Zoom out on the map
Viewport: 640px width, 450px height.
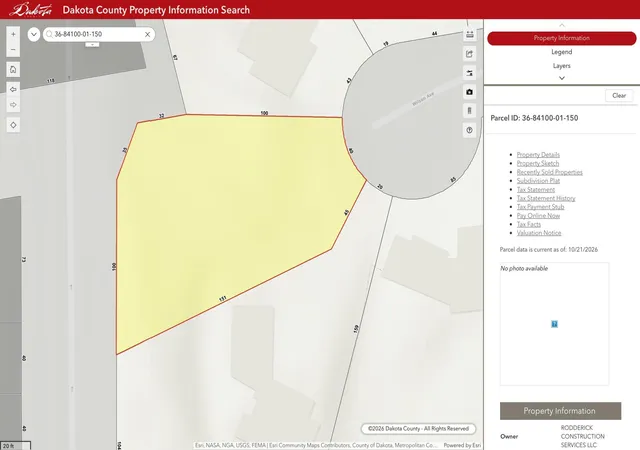click(13, 50)
